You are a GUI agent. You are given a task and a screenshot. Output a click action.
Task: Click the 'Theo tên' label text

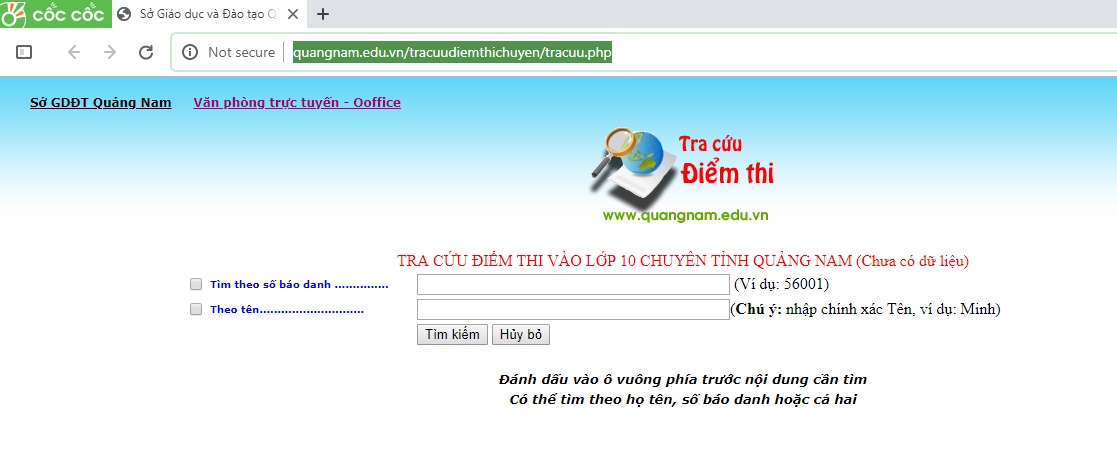coord(287,310)
